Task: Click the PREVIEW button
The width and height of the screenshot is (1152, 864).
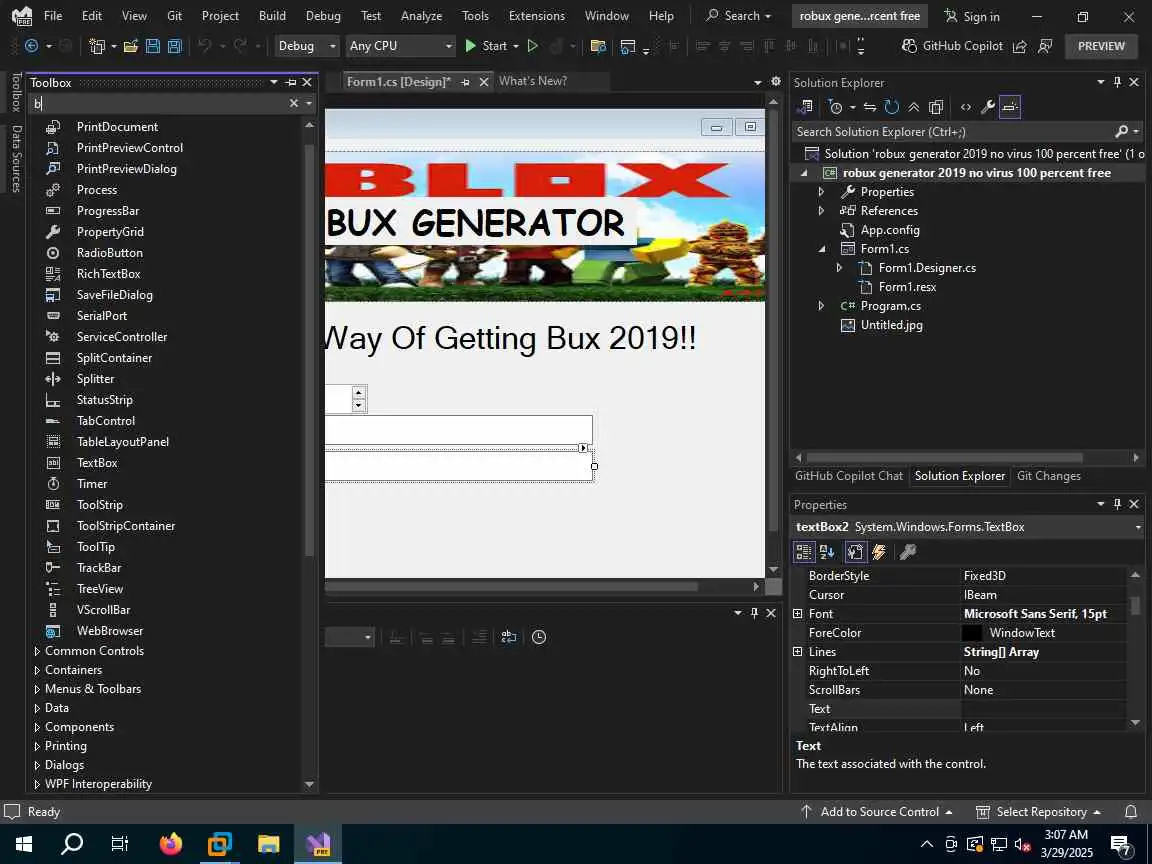Action: coord(1101,46)
